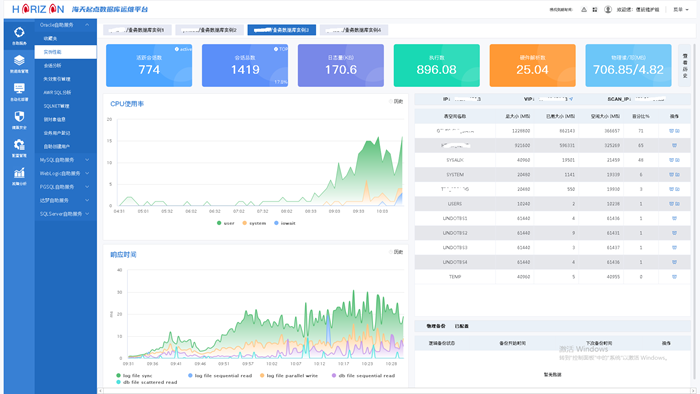700x394 pixels.
Task: Click the db file sequential read legend color
Action: tap(334, 376)
